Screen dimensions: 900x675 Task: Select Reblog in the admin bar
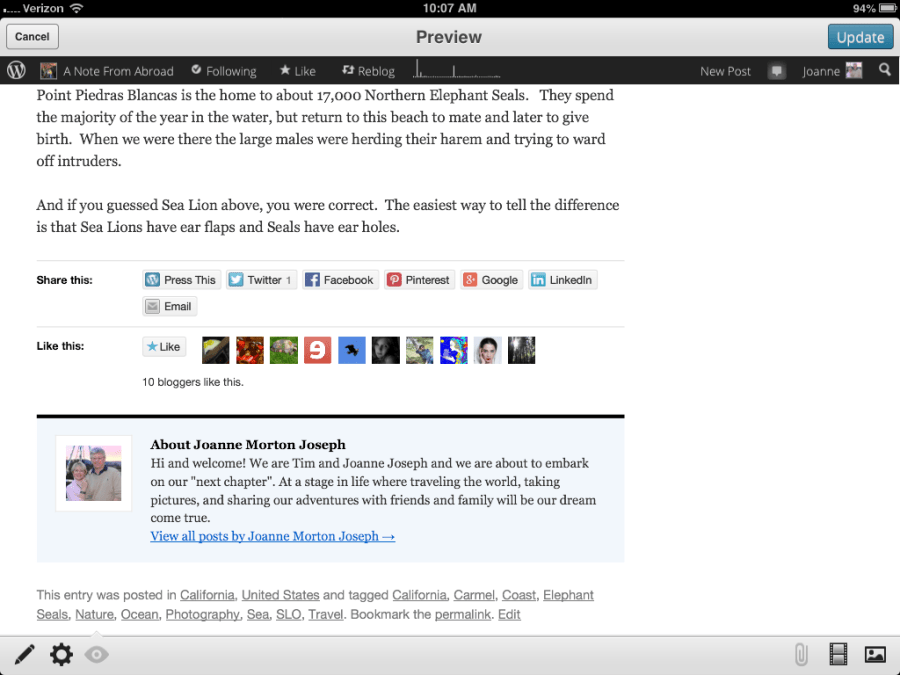click(x=368, y=71)
